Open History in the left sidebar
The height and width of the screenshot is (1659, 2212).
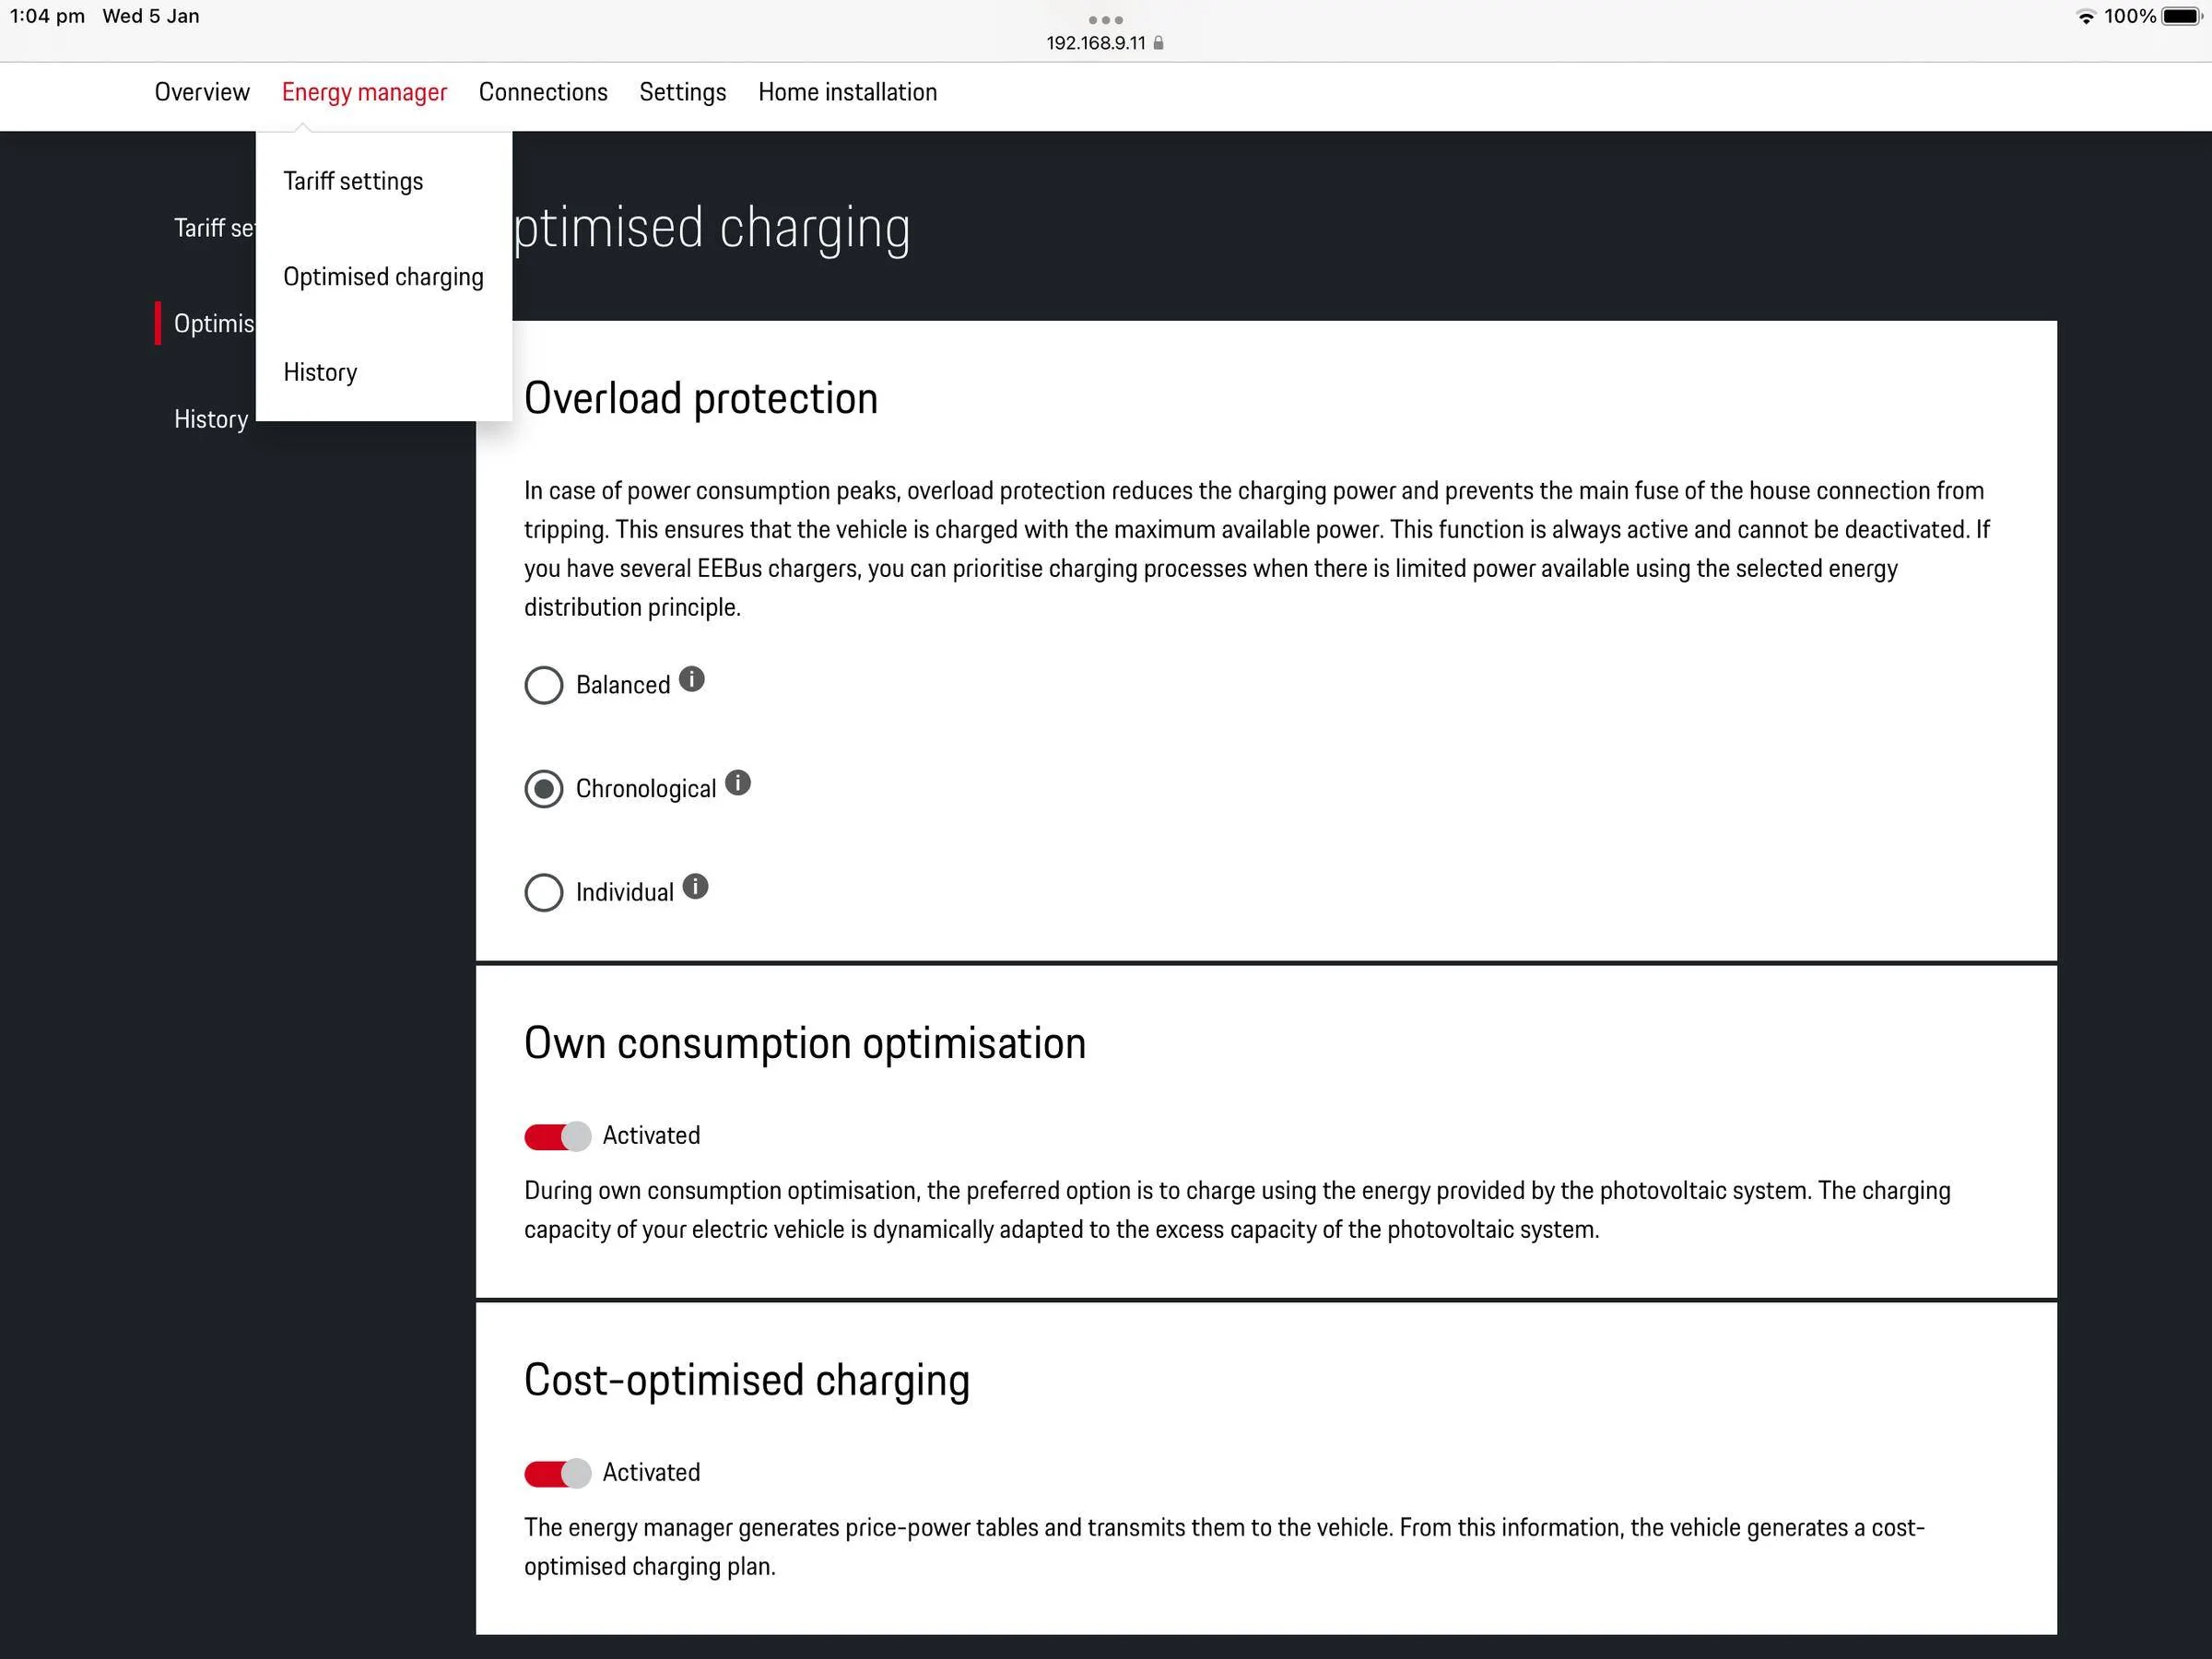point(211,419)
